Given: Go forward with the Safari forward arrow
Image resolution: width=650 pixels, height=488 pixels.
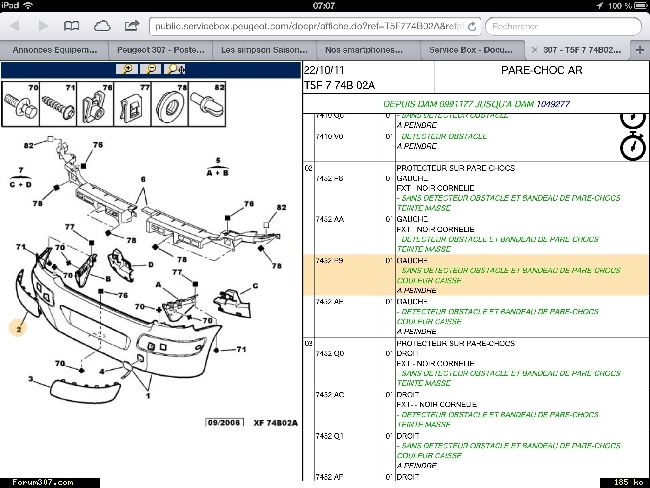Looking at the screenshot, I should coord(43,26).
